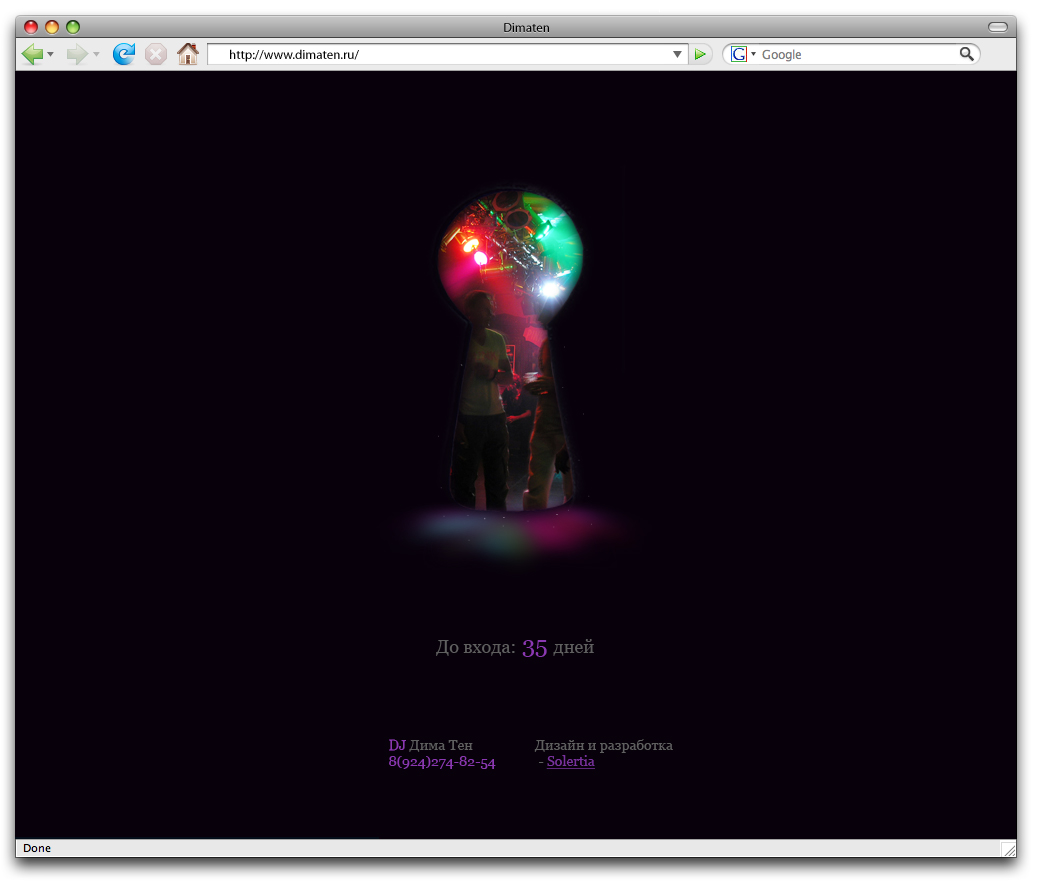This screenshot has height=894, width=1054.
Task: Click the Dimaten window title
Action: pos(526,28)
